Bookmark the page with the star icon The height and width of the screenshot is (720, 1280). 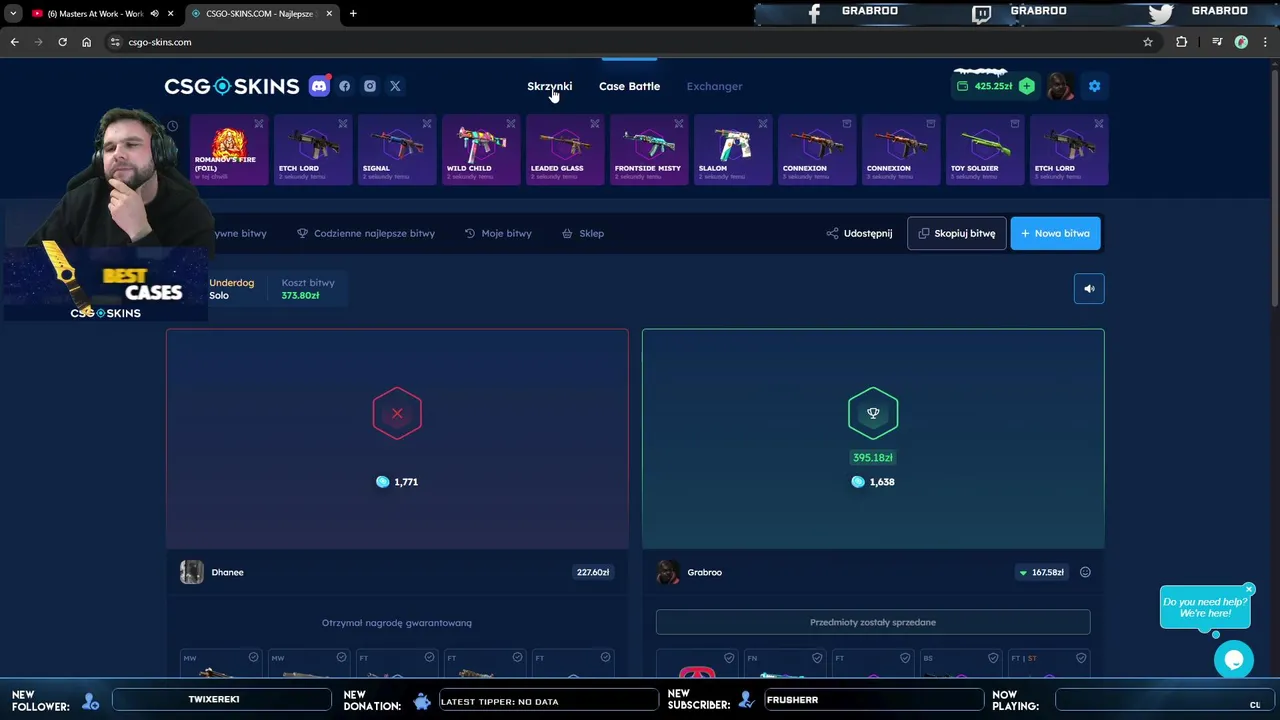point(1148,42)
